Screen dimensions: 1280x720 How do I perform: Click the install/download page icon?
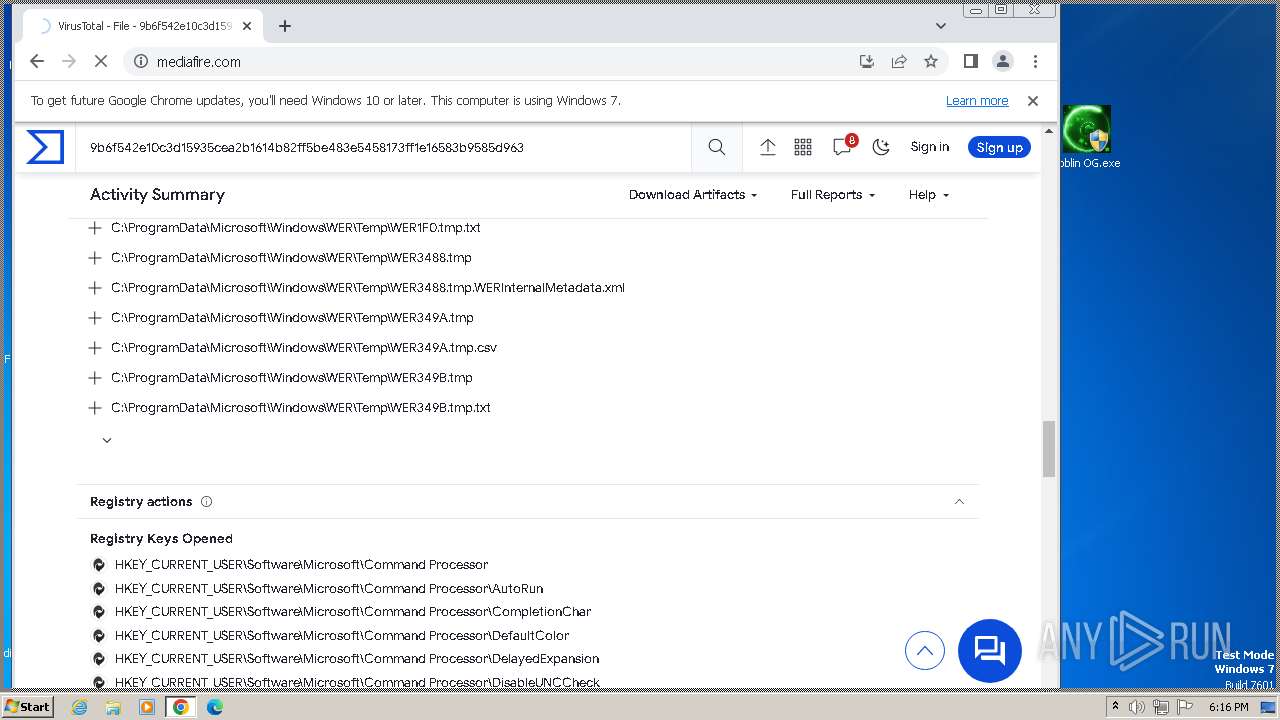(867, 61)
